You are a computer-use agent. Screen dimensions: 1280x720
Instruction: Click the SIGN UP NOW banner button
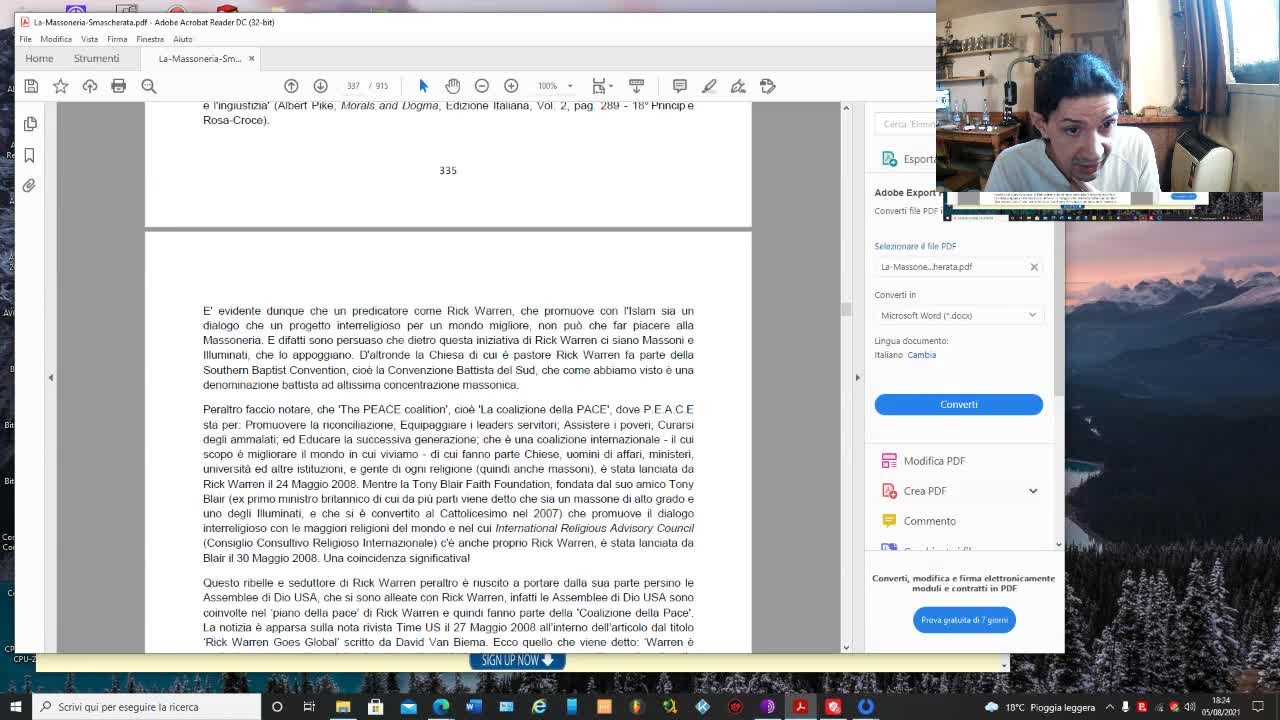[x=517, y=661]
